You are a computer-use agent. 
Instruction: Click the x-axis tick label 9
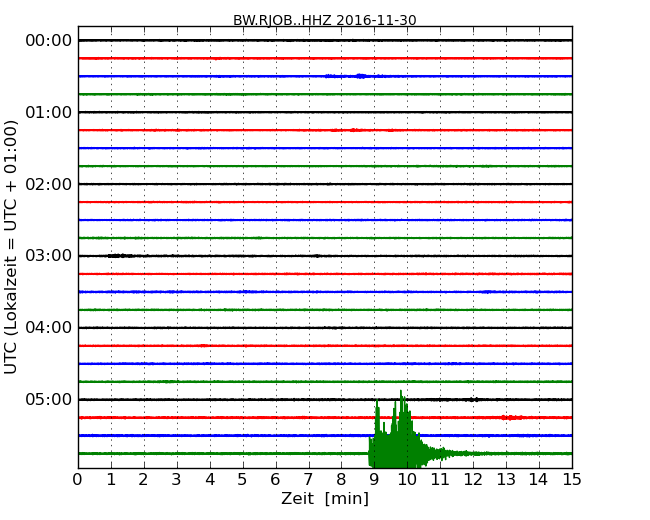374,480
